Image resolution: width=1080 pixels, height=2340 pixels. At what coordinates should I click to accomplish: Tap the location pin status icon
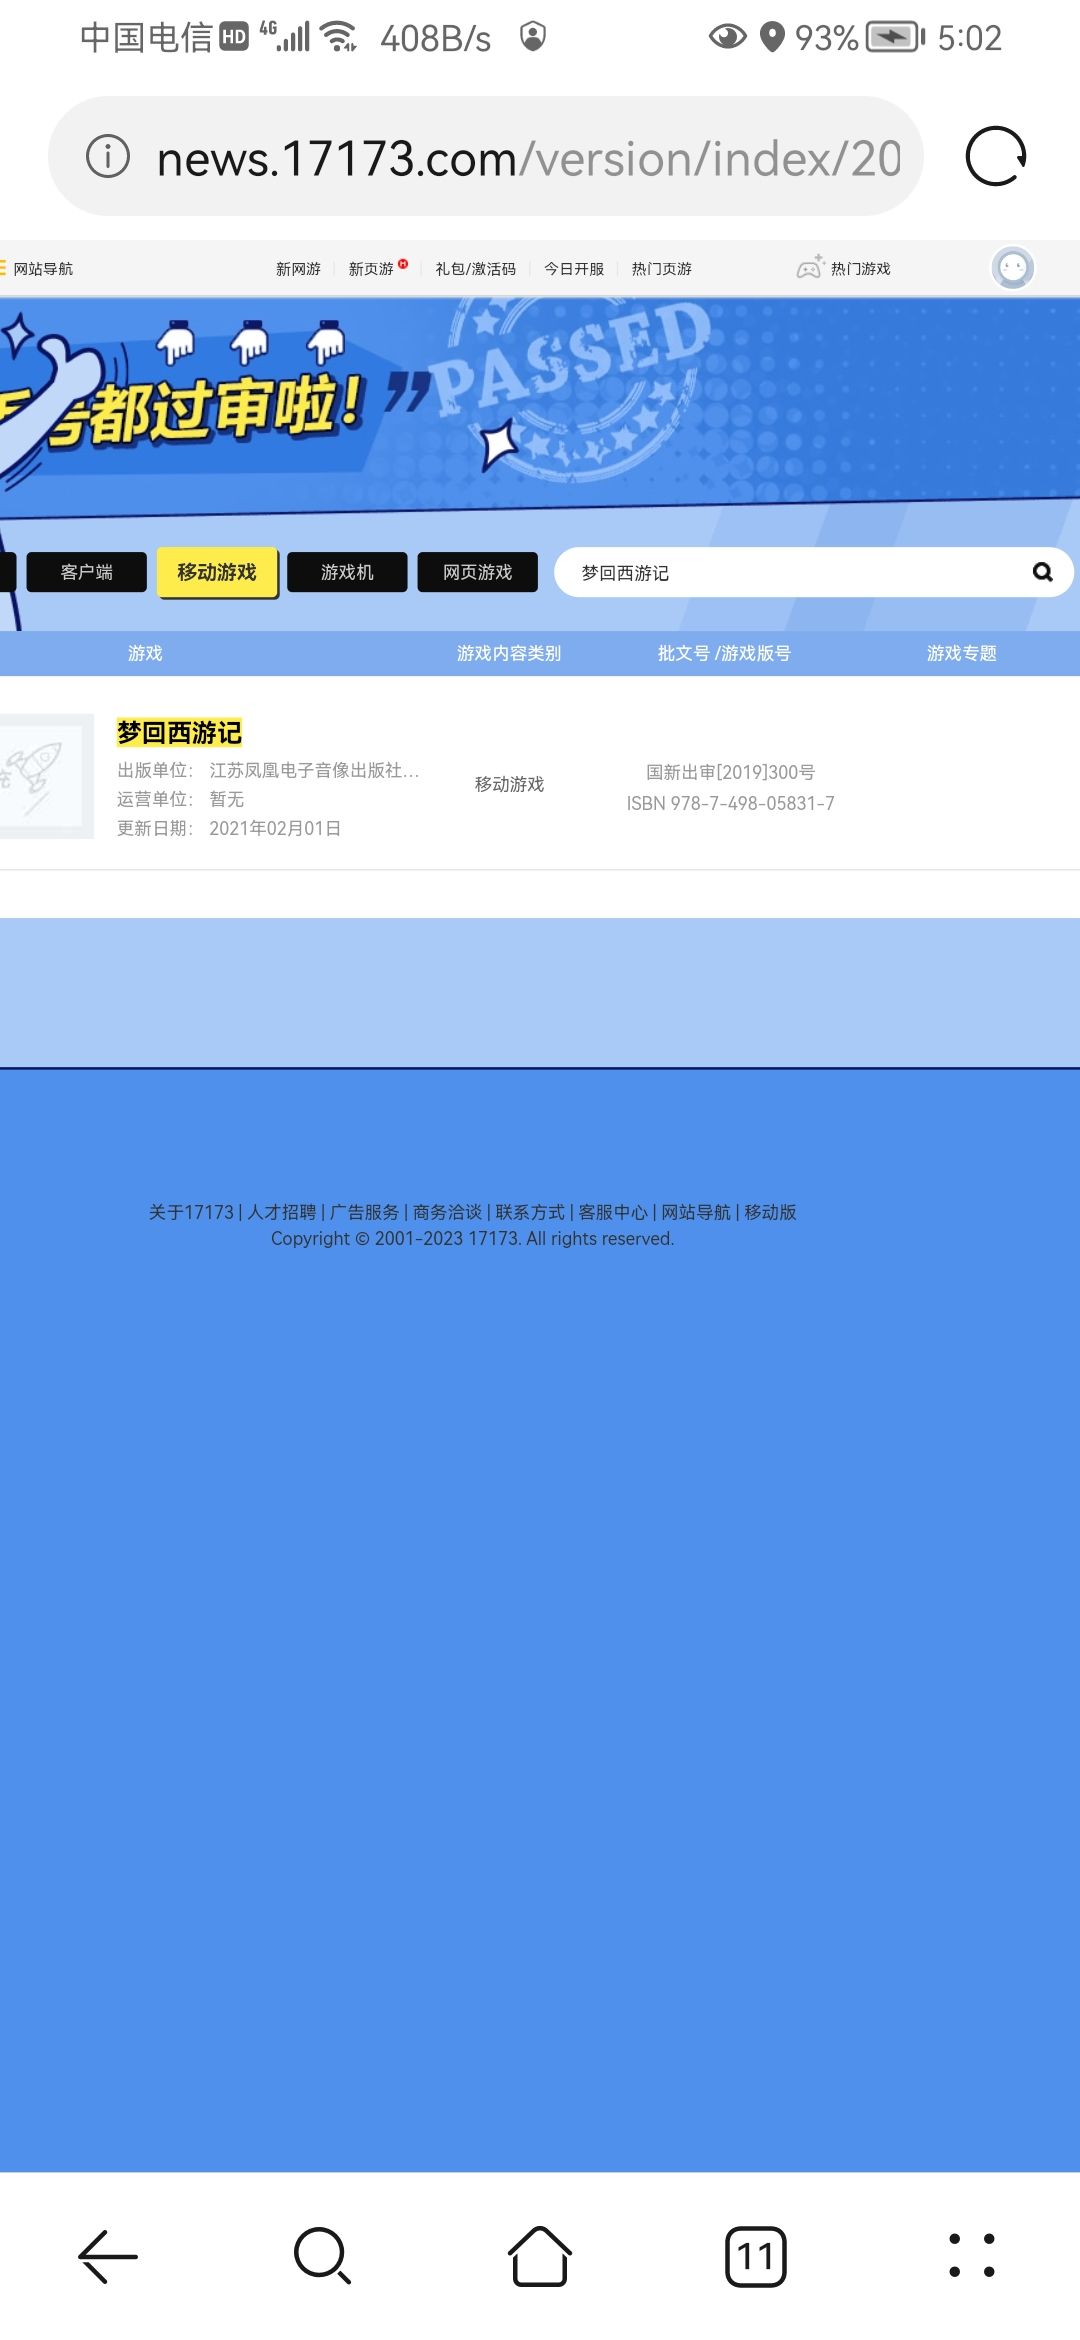[772, 38]
